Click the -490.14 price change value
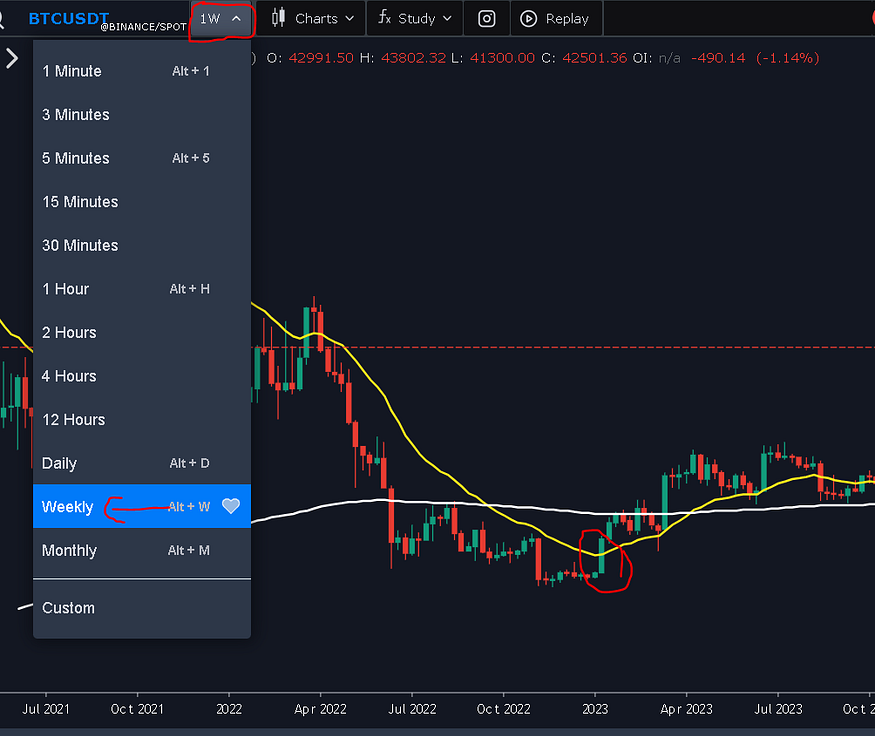This screenshot has width=875, height=736. [x=718, y=58]
